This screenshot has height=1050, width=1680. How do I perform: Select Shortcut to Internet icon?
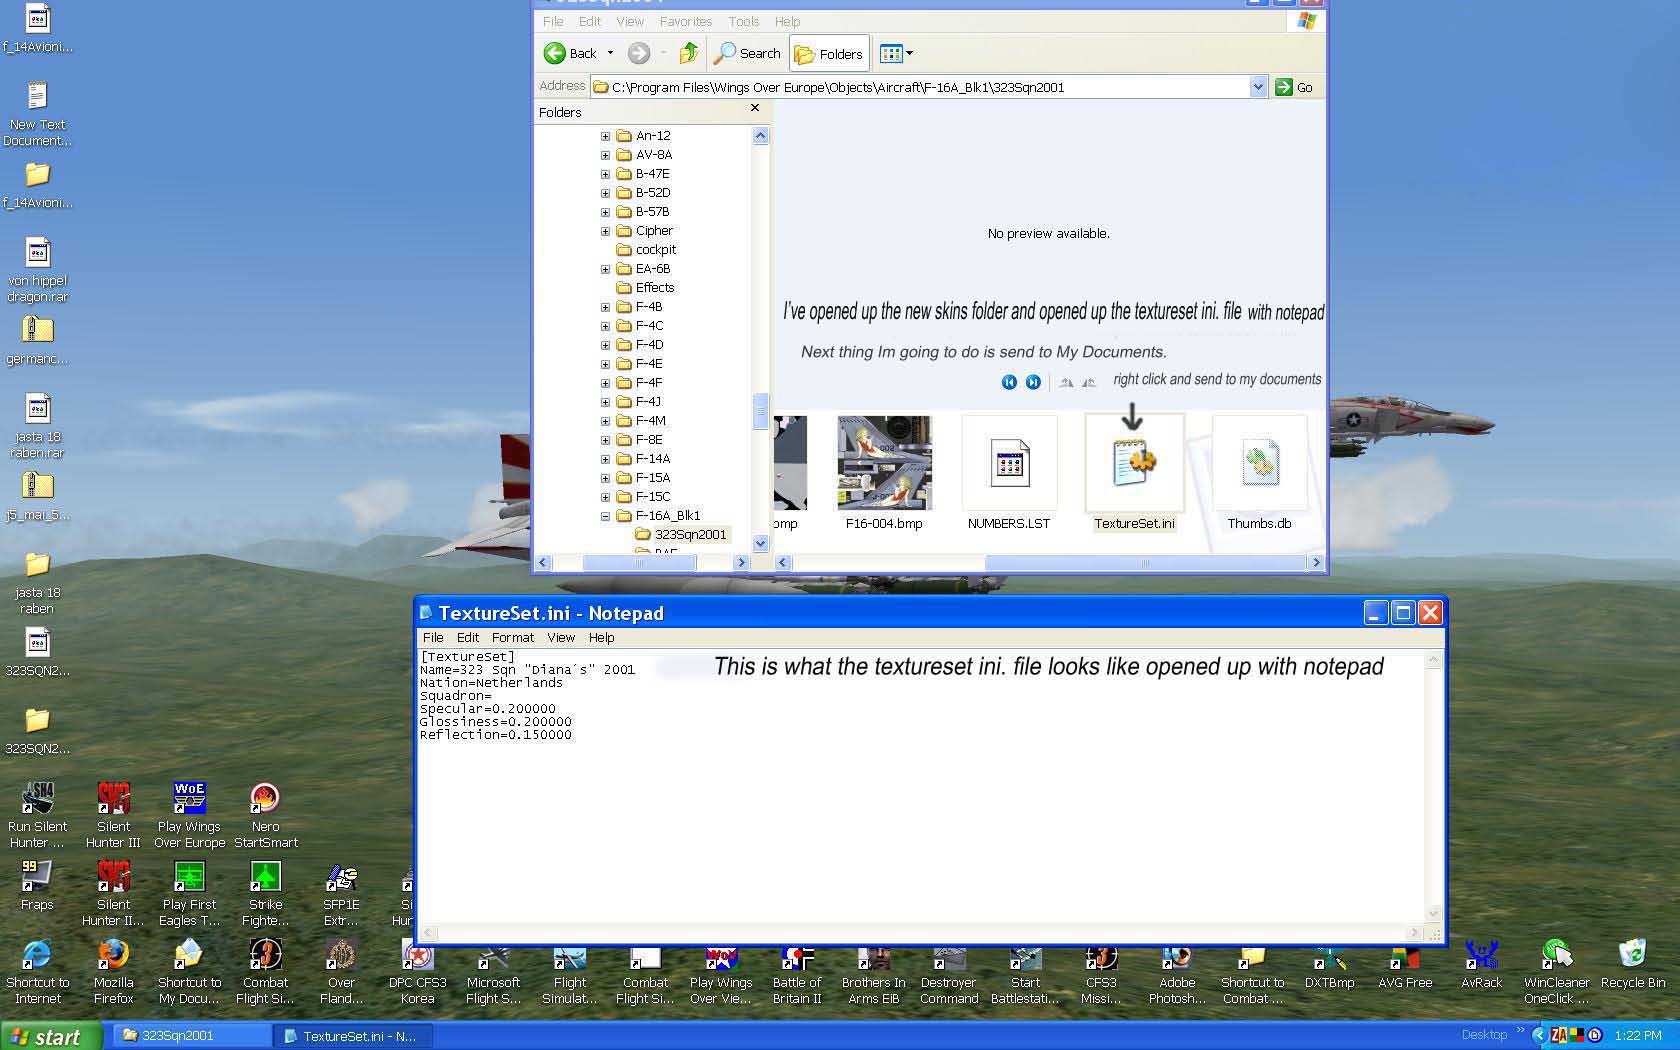37,971
